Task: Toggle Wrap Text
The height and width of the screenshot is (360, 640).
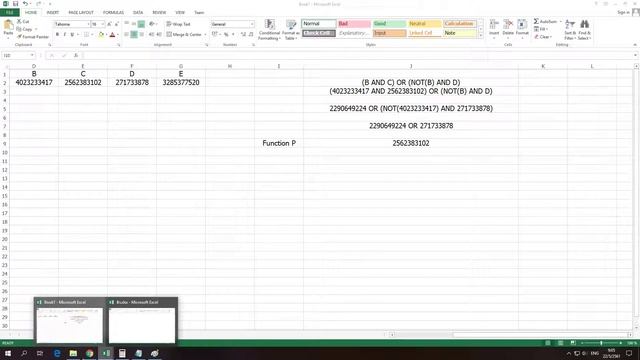Action: pyautogui.click(x=178, y=24)
